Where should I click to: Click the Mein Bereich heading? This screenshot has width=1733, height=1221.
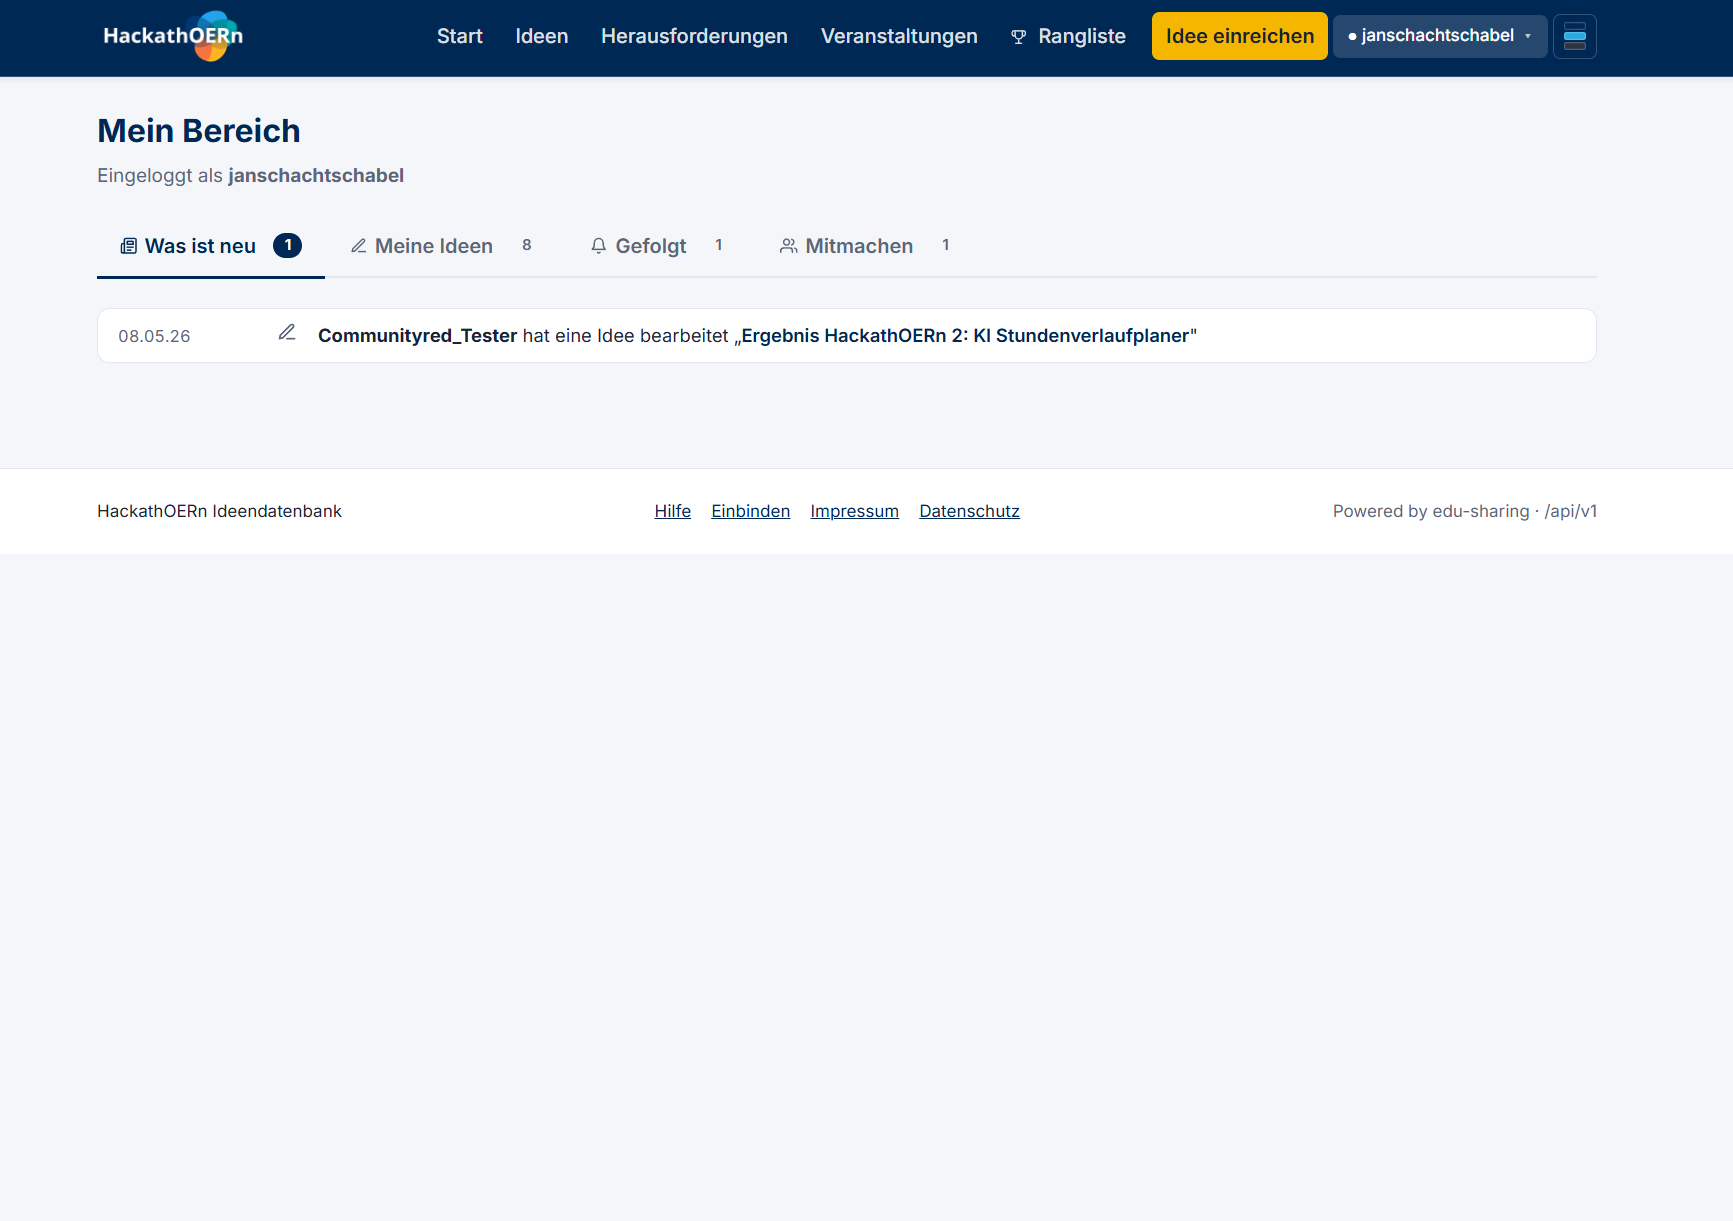(199, 131)
